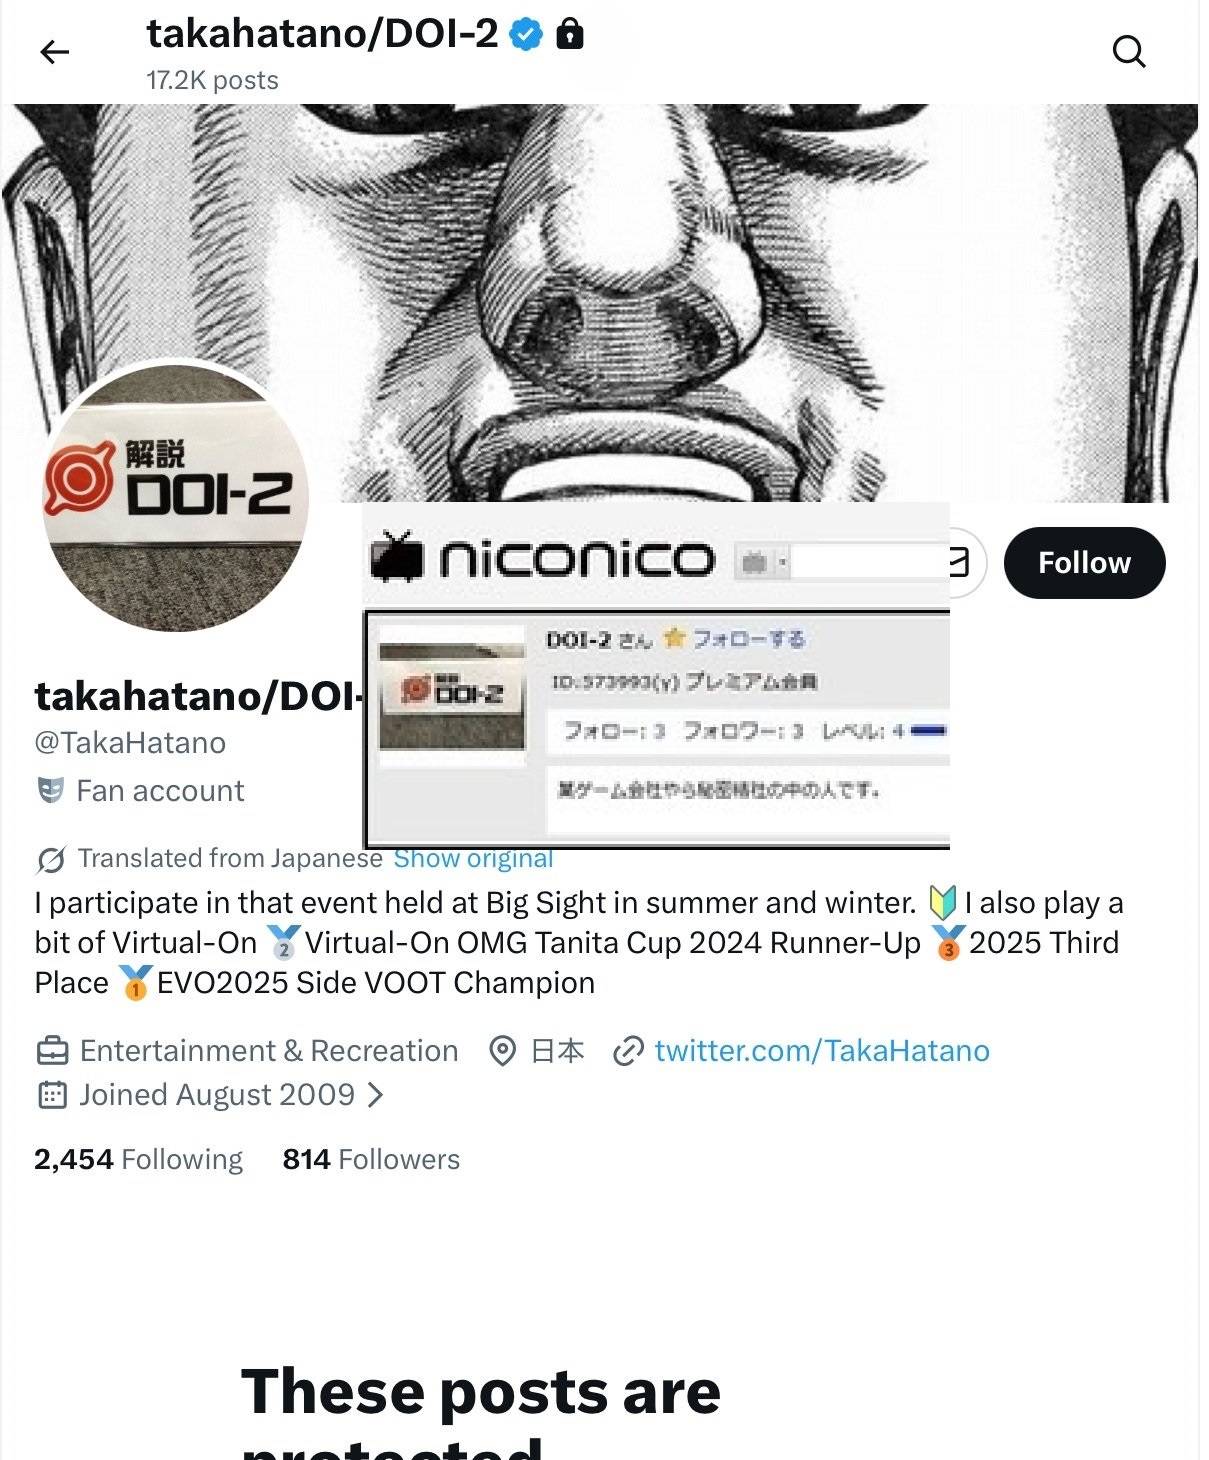View the 2,454 Following list
This screenshot has width=1209, height=1460.
[138, 1159]
